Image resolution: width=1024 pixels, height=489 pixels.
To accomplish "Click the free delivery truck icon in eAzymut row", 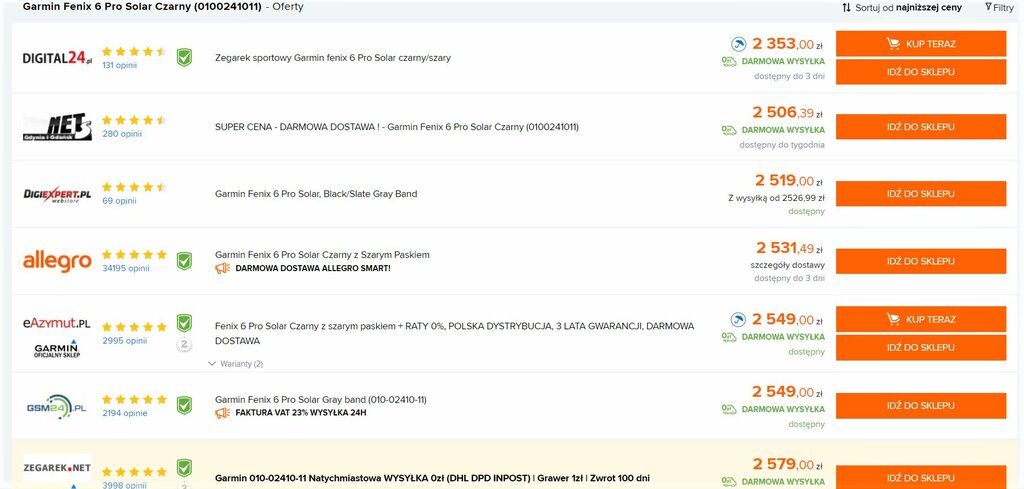I will [729, 337].
